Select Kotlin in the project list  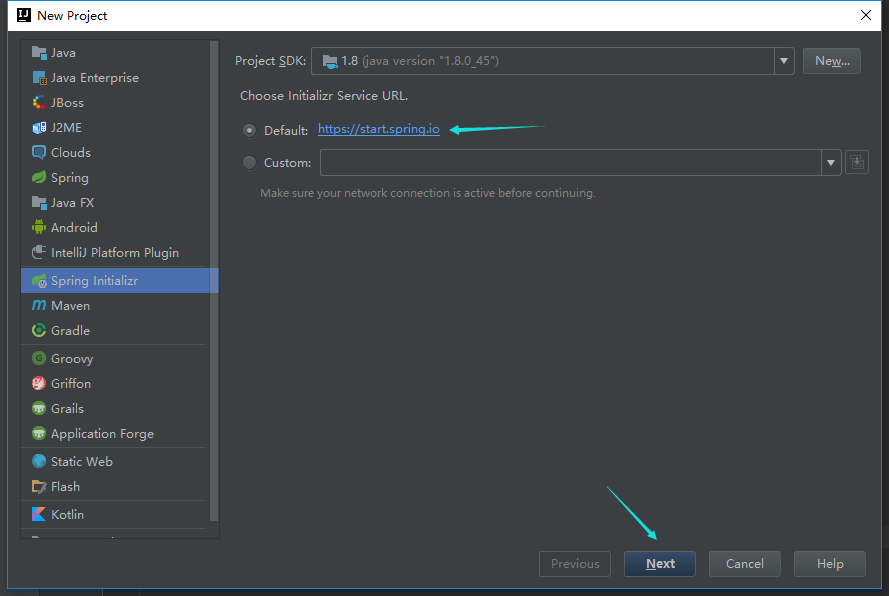click(114, 514)
